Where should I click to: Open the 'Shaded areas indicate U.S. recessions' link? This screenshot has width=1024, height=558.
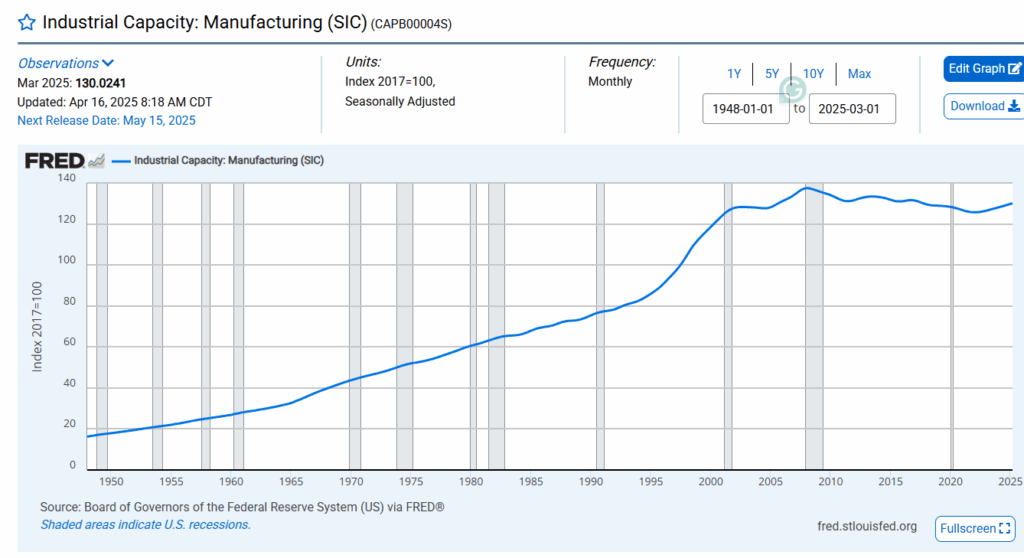(145, 525)
